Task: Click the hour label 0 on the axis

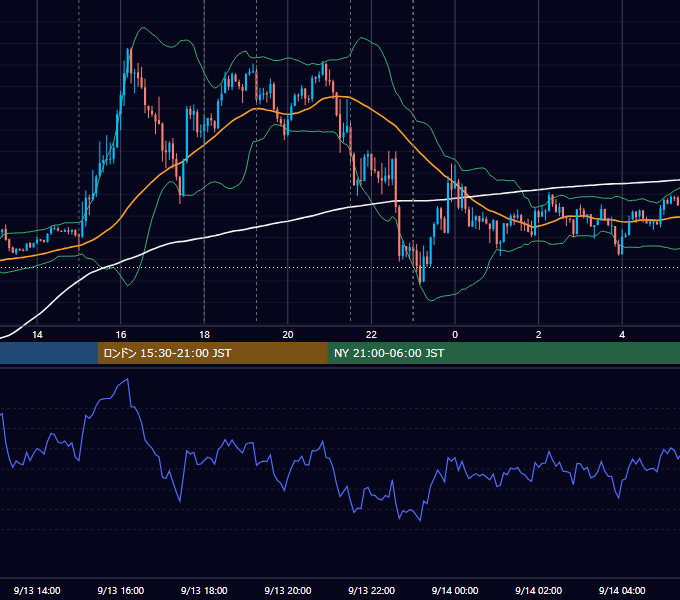Action: coord(455,335)
